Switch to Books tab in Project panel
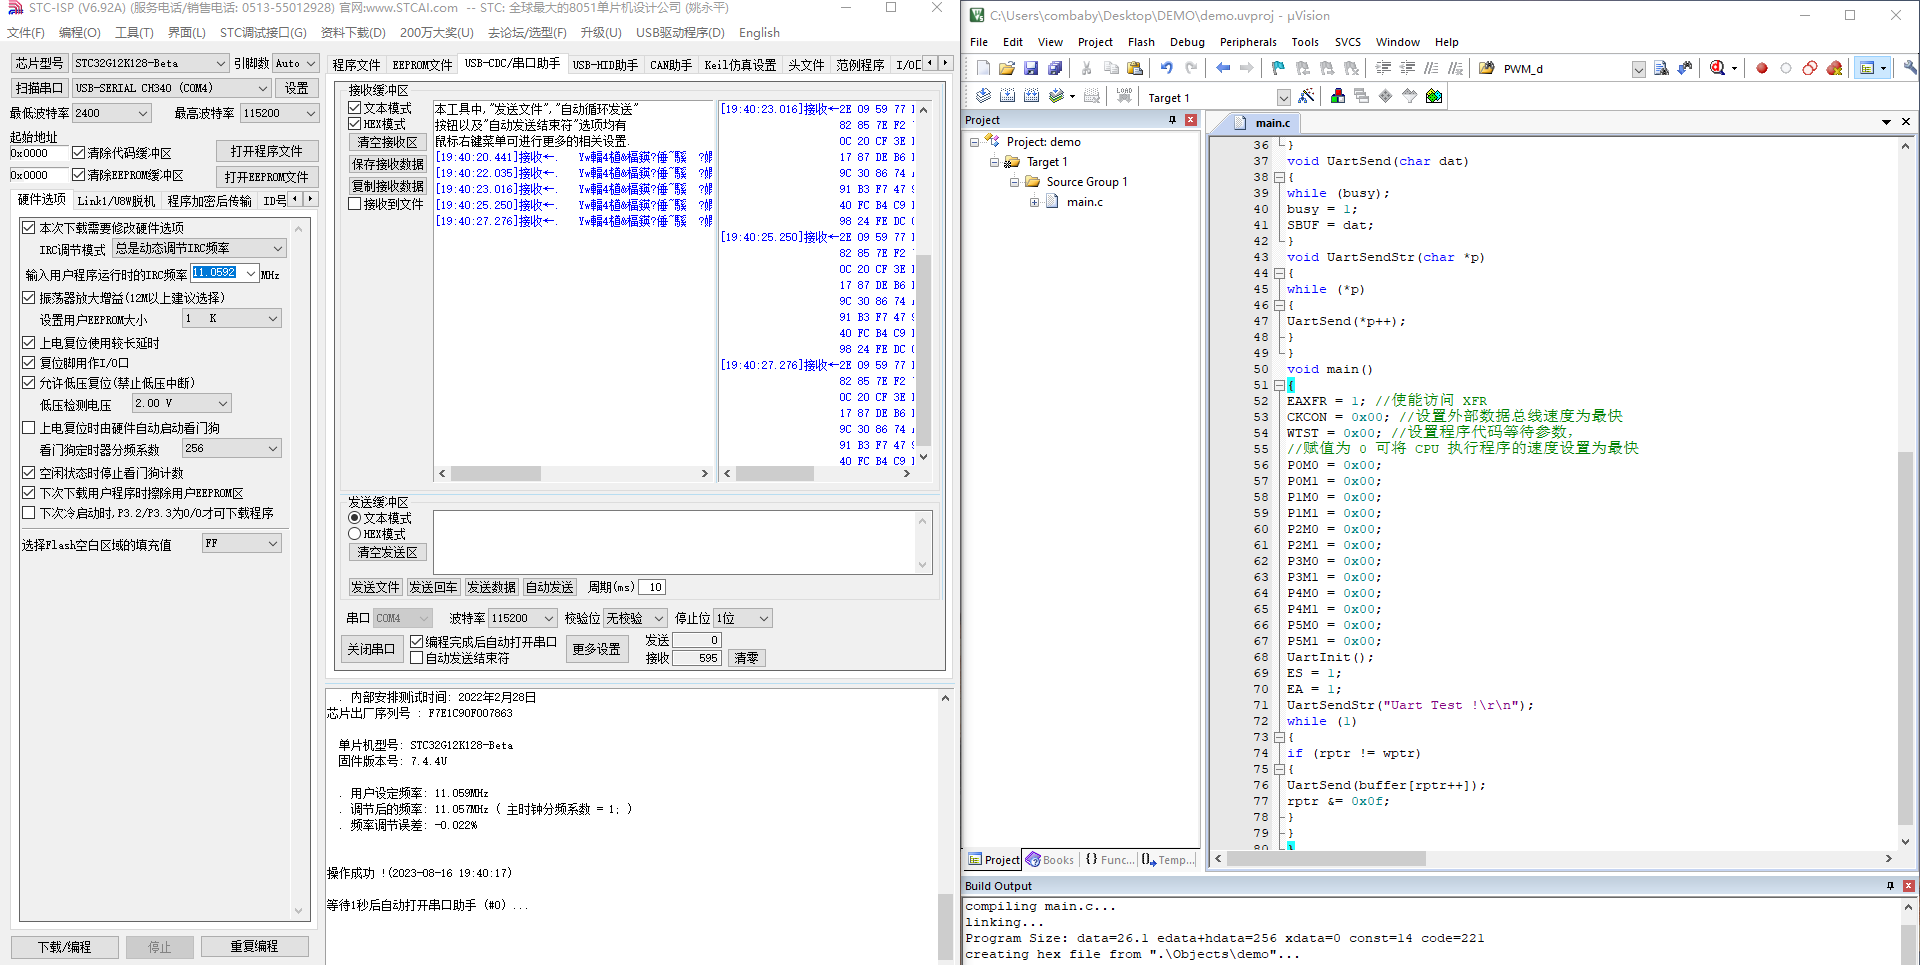 pos(1050,859)
